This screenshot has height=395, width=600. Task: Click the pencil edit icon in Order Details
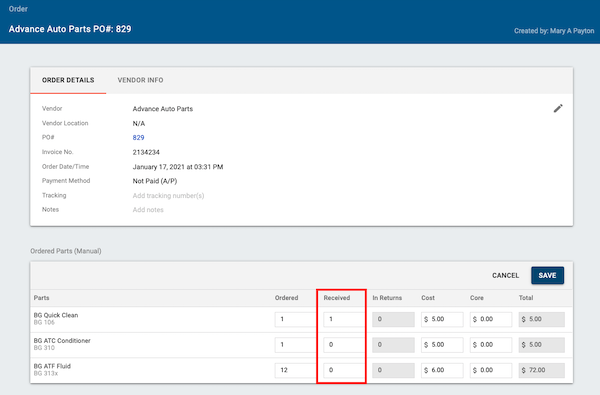tap(558, 109)
